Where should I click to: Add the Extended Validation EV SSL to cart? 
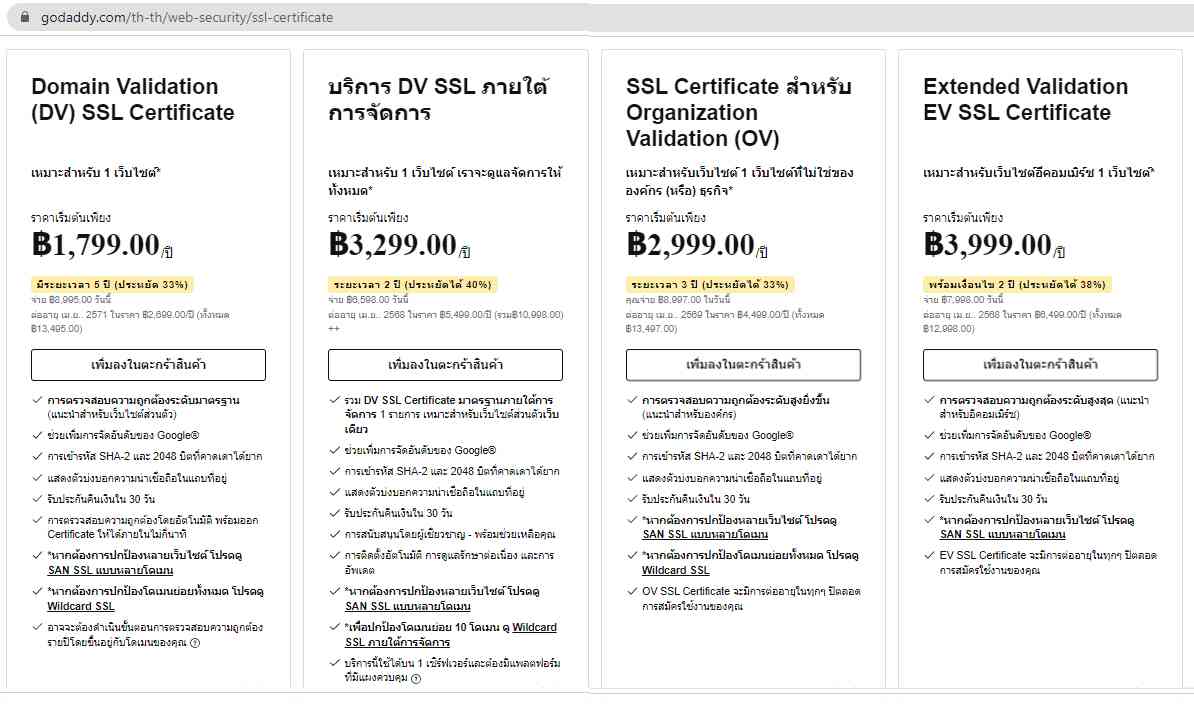(x=1040, y=365)
